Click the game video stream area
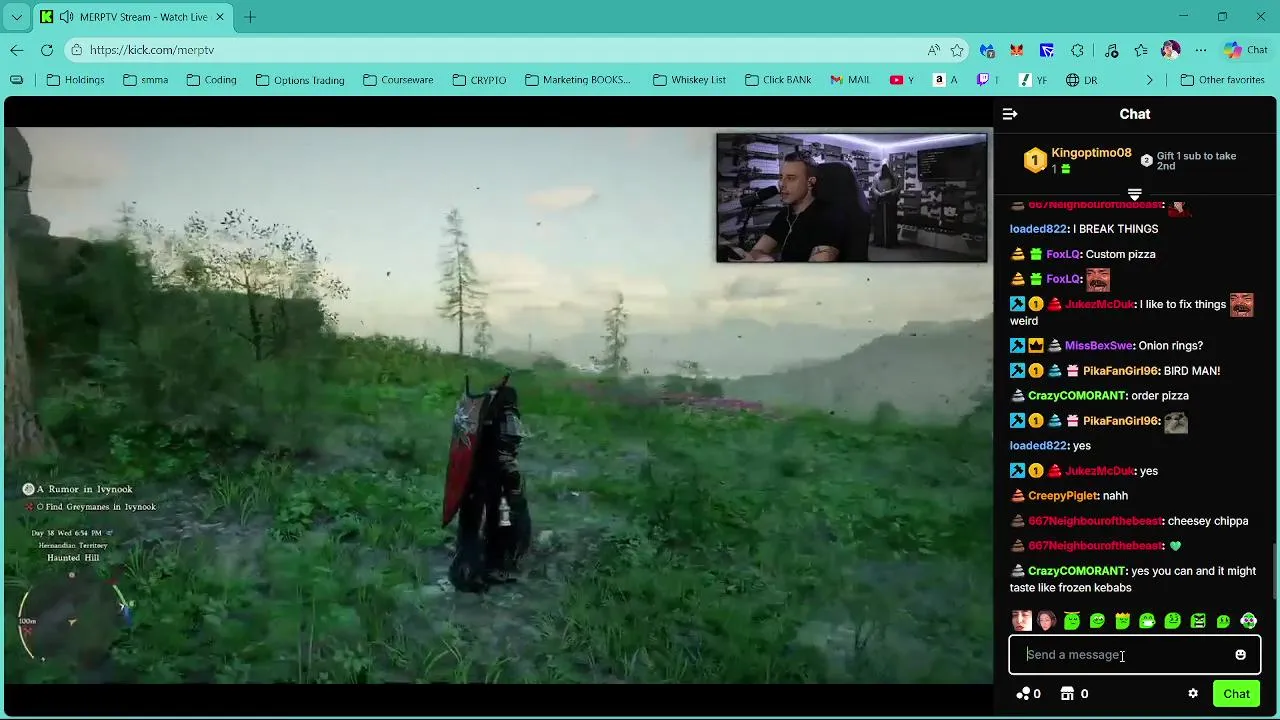1280x720 pixels. click(498, 405)
